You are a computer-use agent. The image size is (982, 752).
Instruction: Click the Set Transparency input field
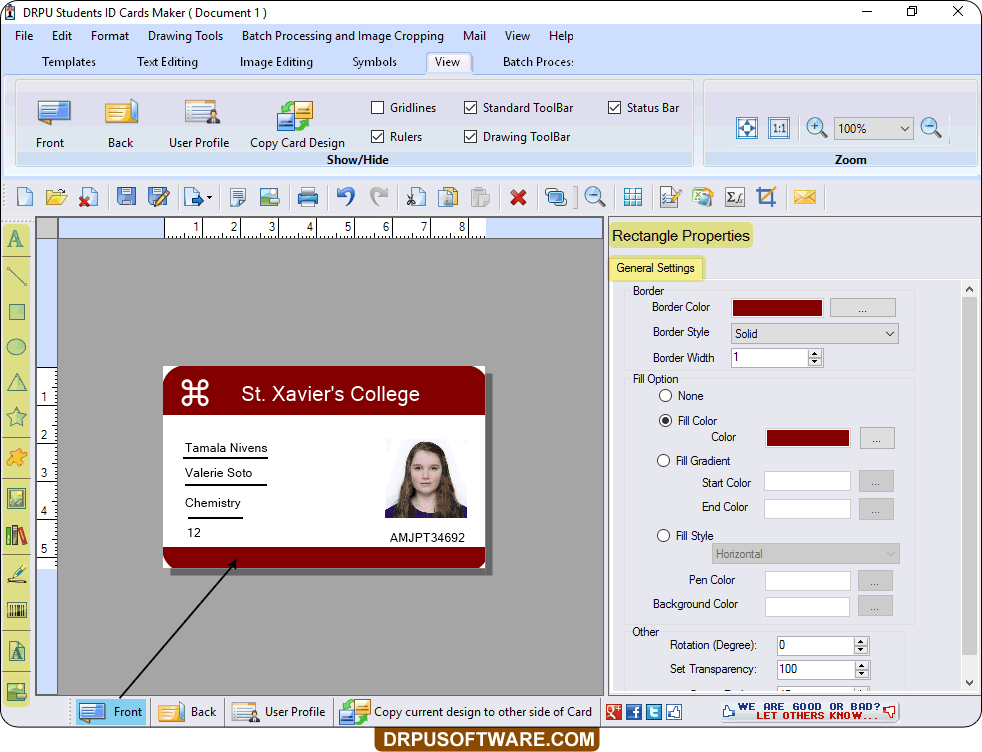(x=816, y=669)
